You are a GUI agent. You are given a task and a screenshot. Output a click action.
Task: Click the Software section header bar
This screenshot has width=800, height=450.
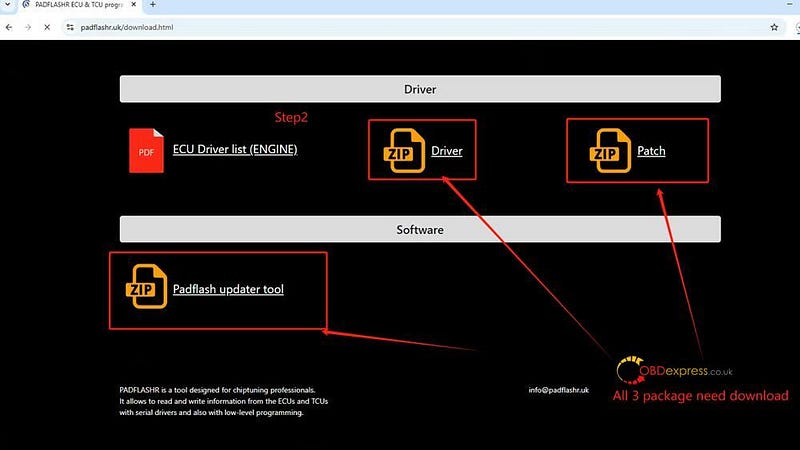[420, 229]
